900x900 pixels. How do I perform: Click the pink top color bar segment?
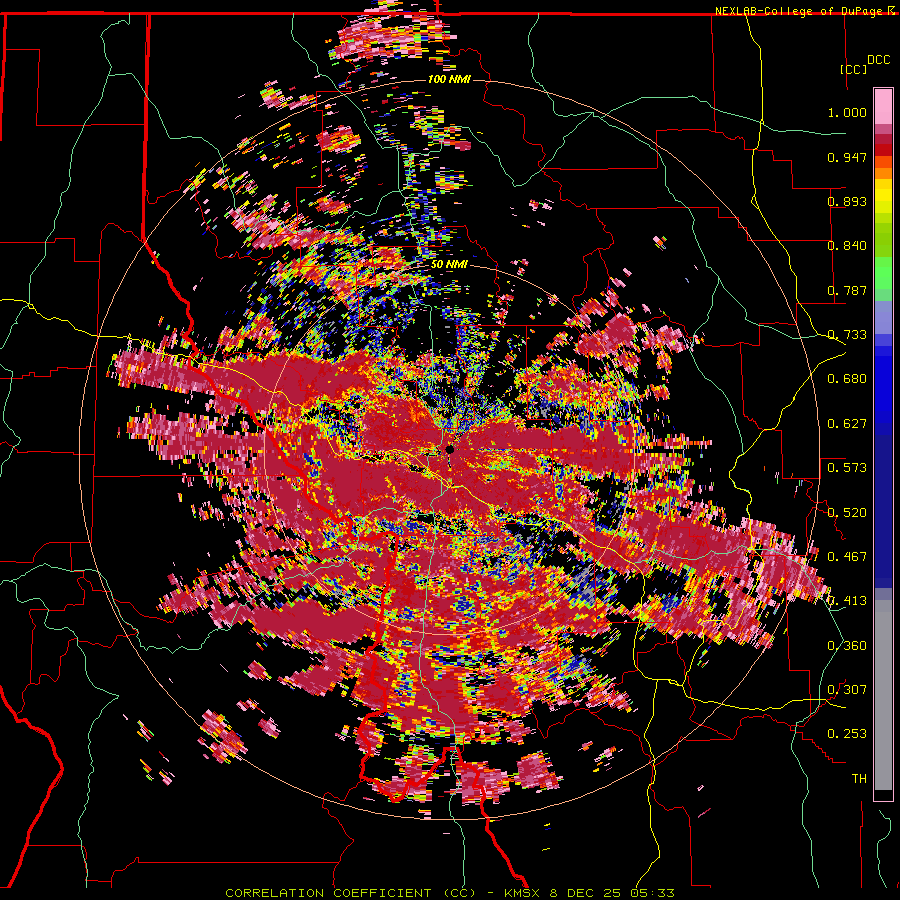pyautogui.click(x=883, y=106)
